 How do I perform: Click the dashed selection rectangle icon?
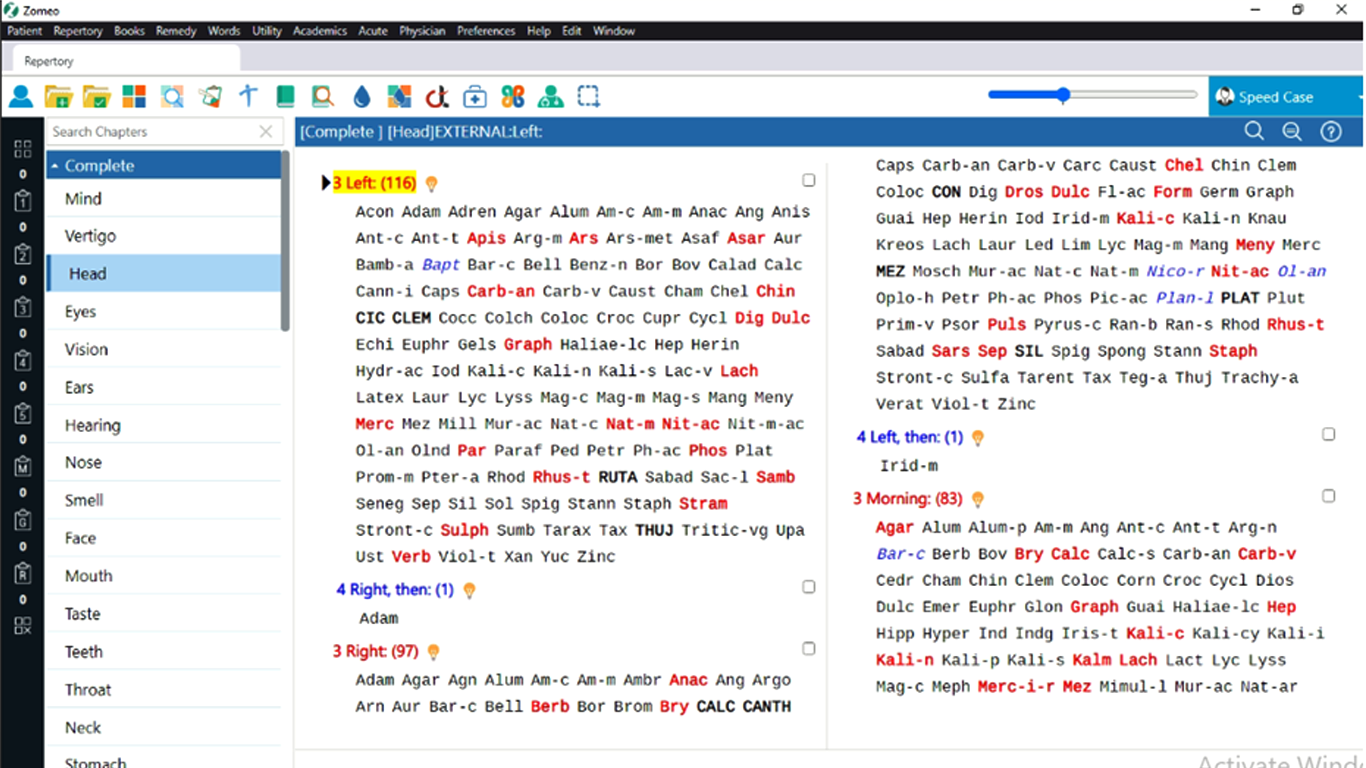click(589, 97)
